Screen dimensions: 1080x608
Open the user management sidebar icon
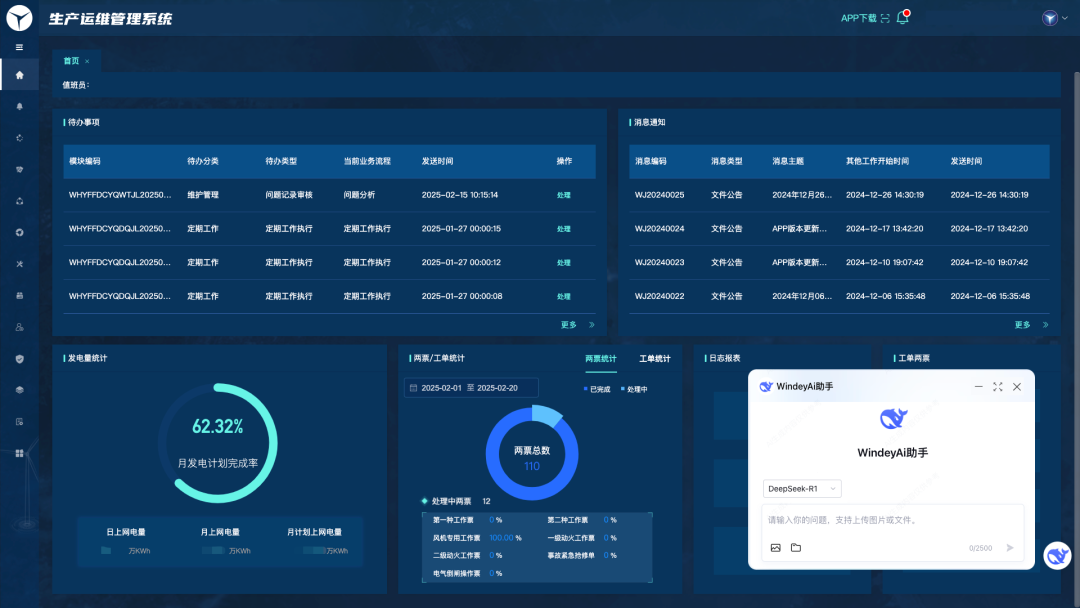[x=19, y=327]
